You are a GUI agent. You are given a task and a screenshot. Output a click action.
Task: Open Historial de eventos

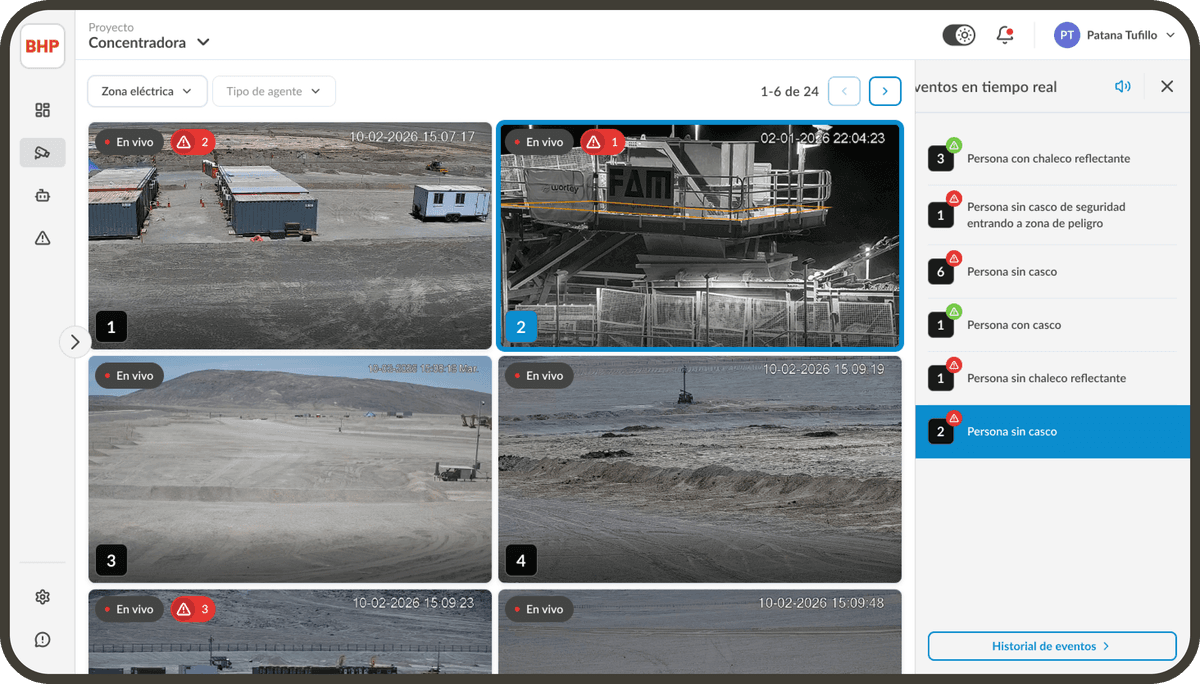[1051, 646]
